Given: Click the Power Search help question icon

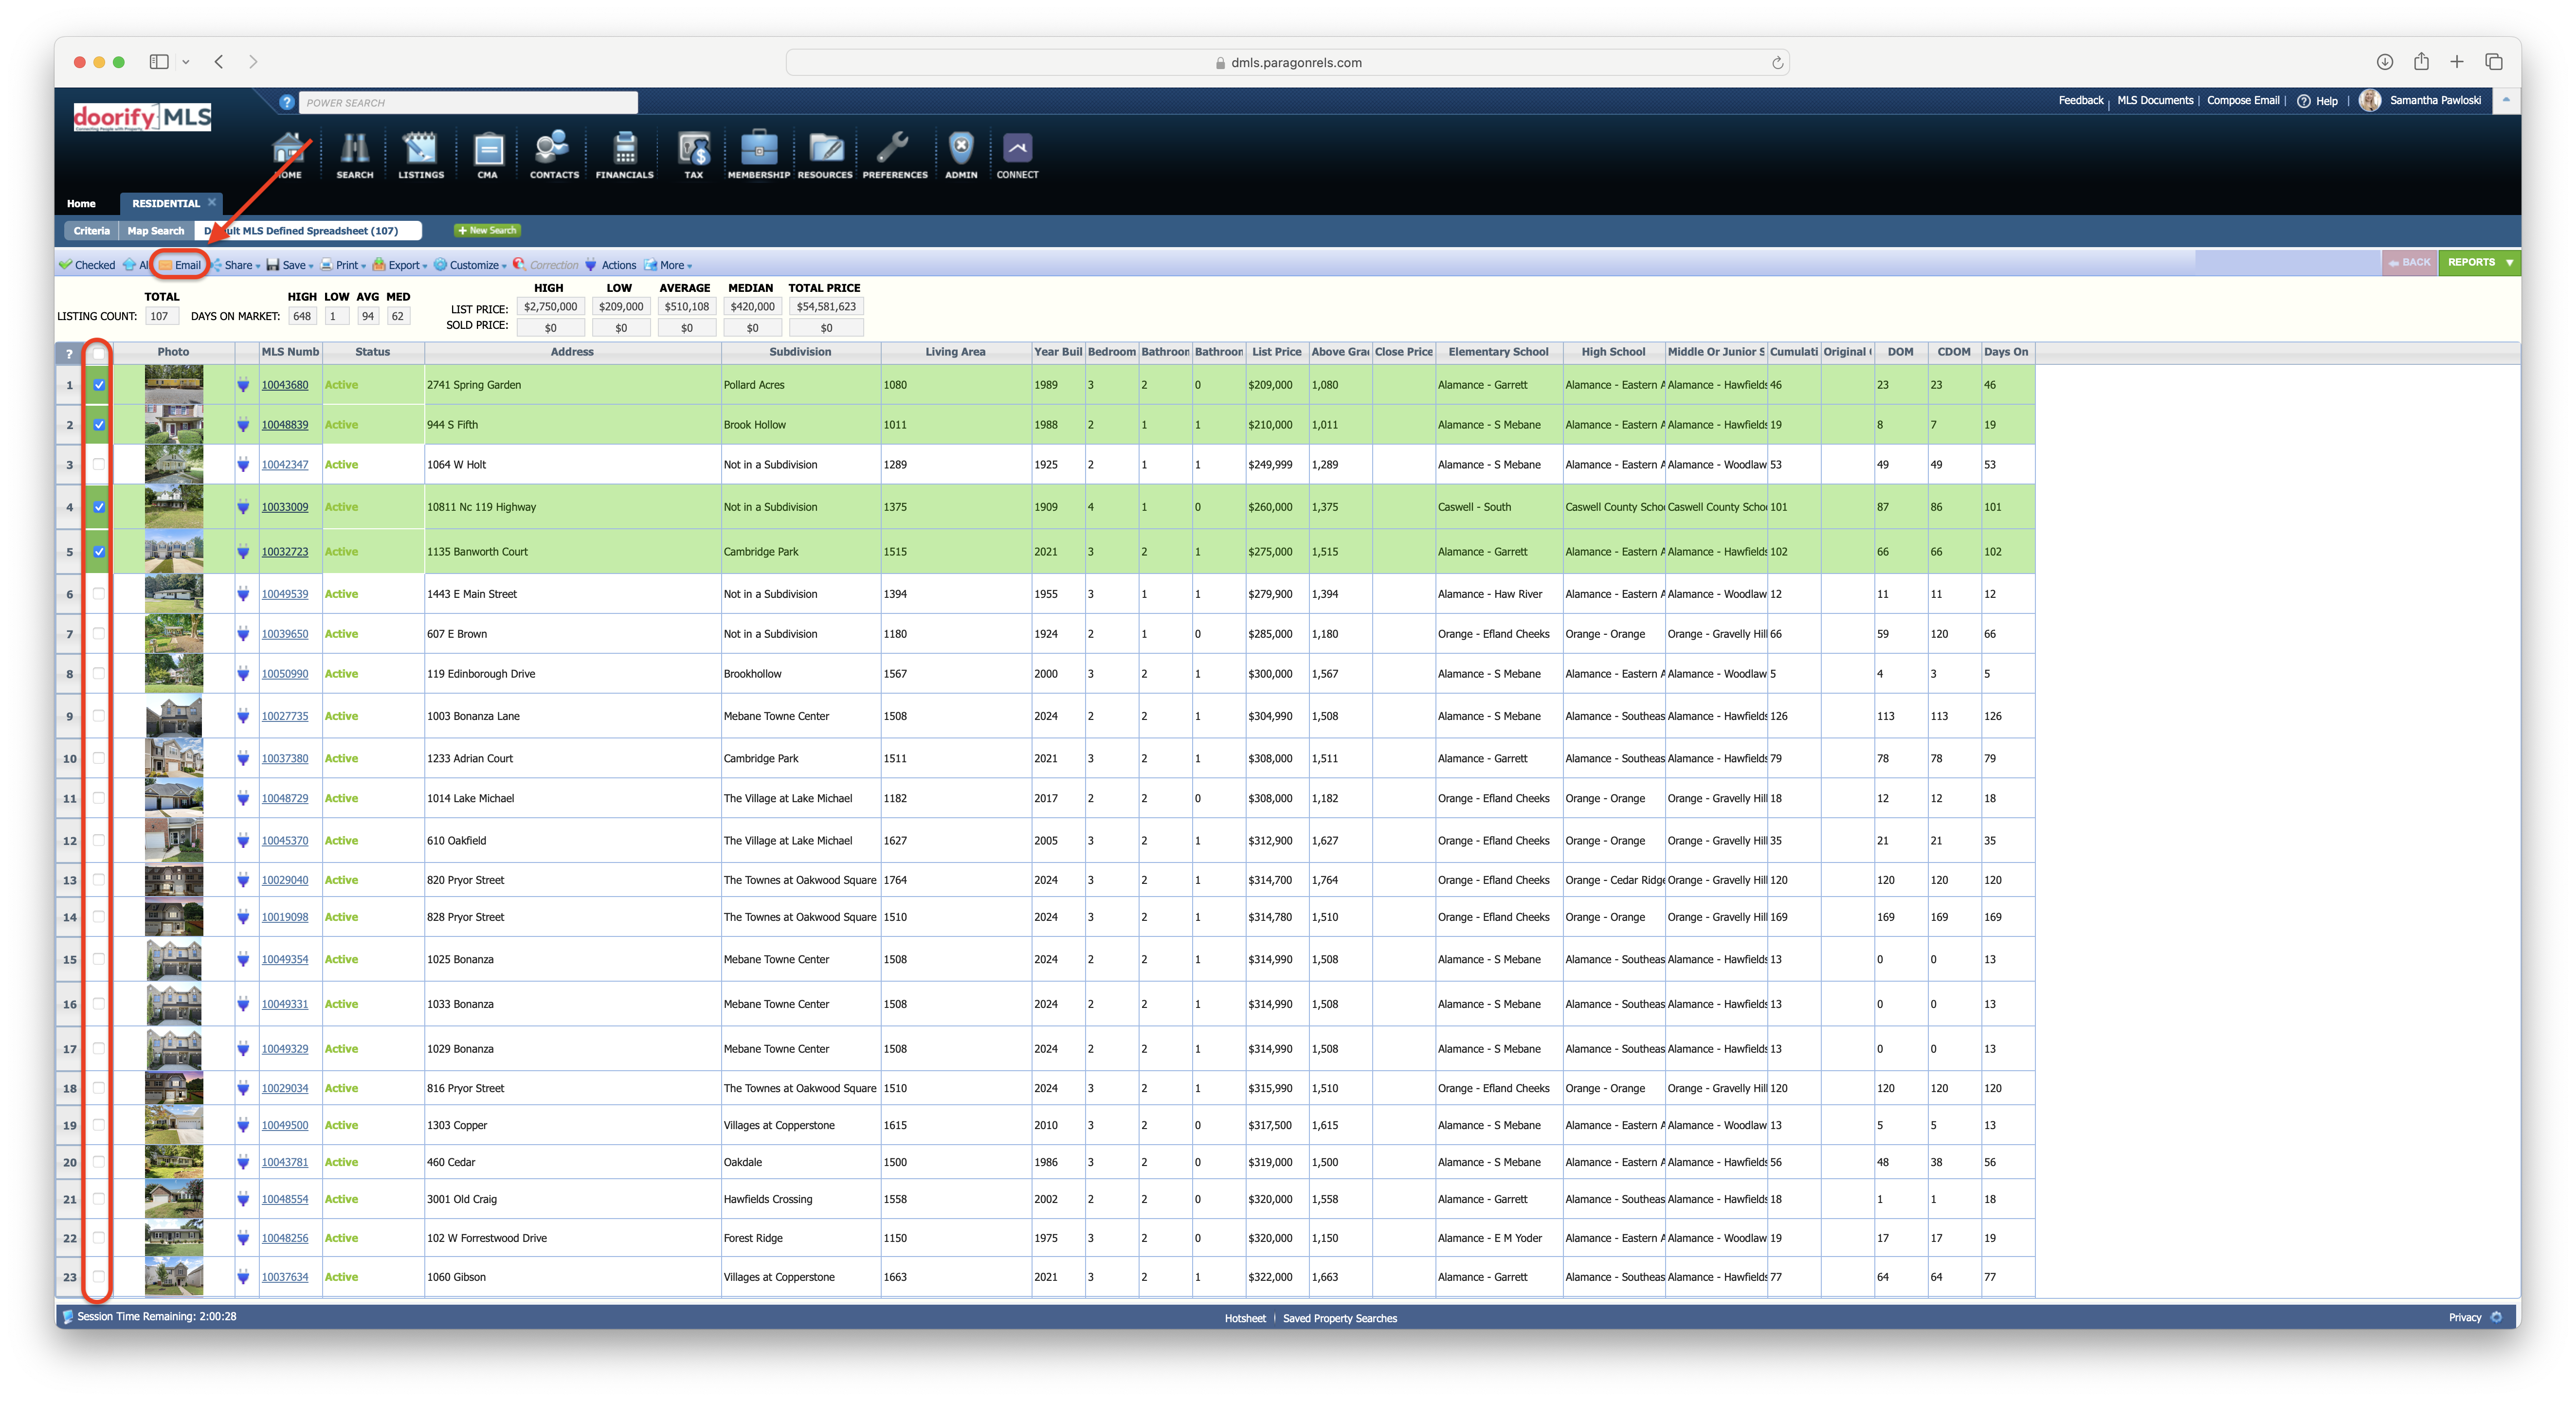Looking at the screenshot, I should (287, 102).
